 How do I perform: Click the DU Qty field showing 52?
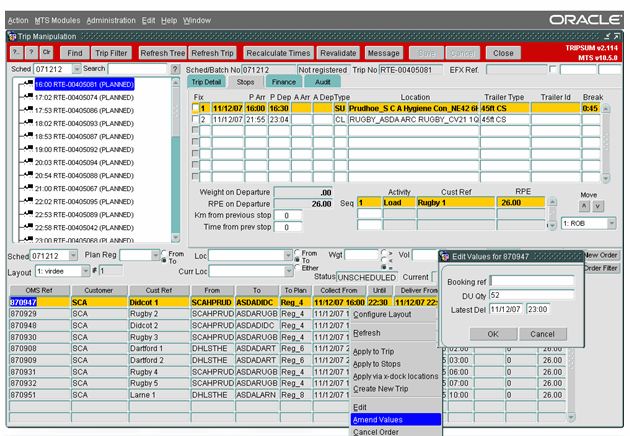tap(532, 295)
